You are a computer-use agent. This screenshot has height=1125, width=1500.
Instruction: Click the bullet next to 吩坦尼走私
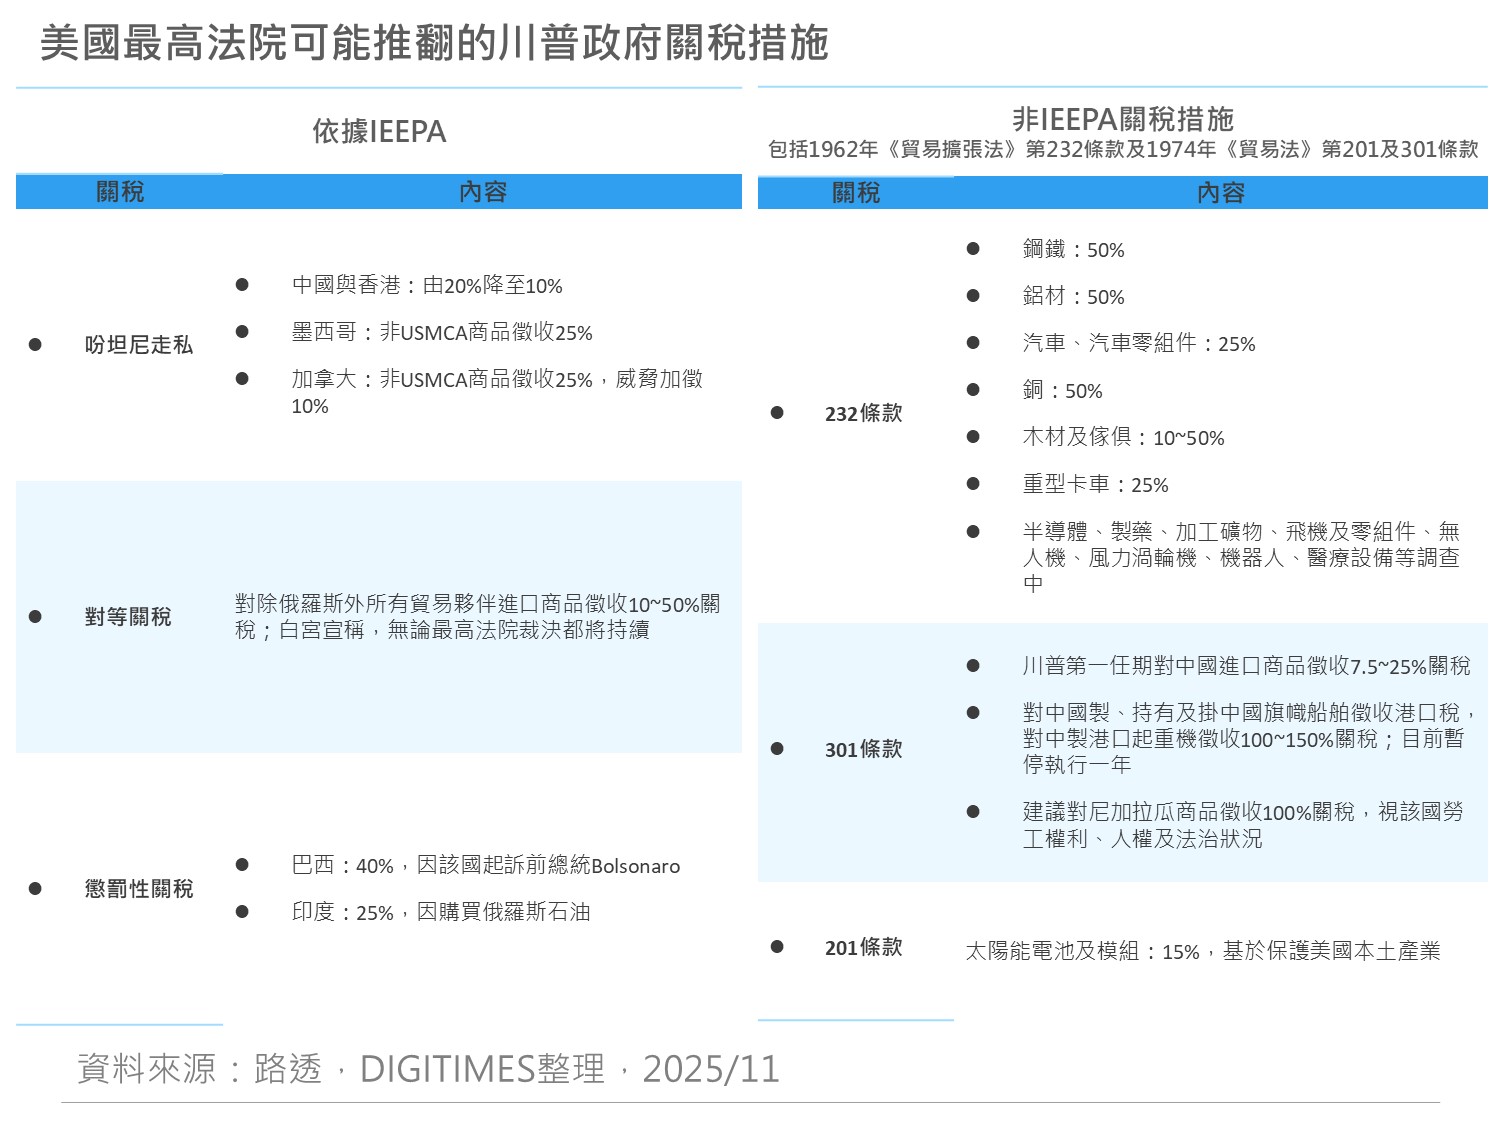(x=35, y=345)
